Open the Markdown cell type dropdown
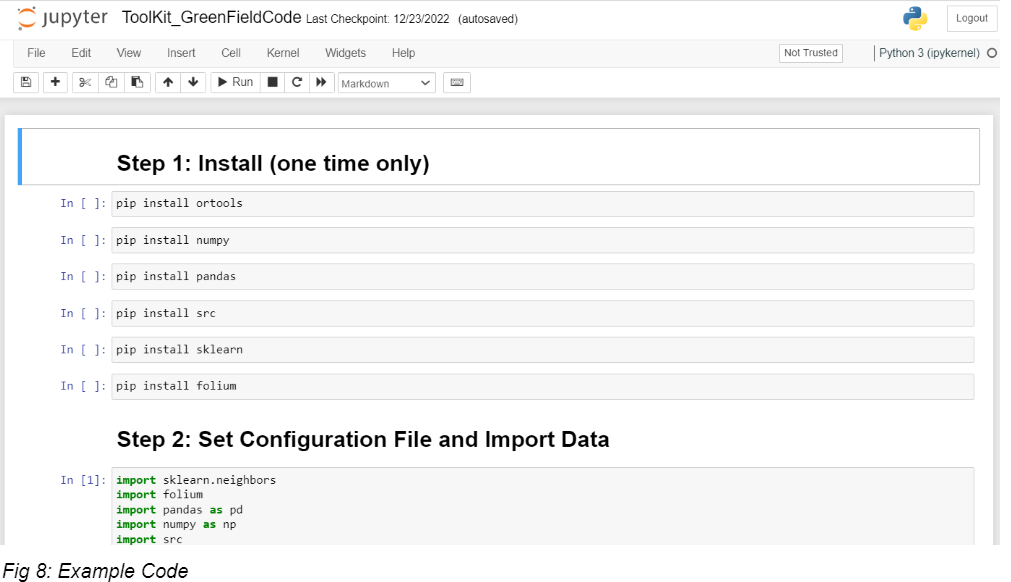The image size is (1011, 582). [x=386, y=83]
